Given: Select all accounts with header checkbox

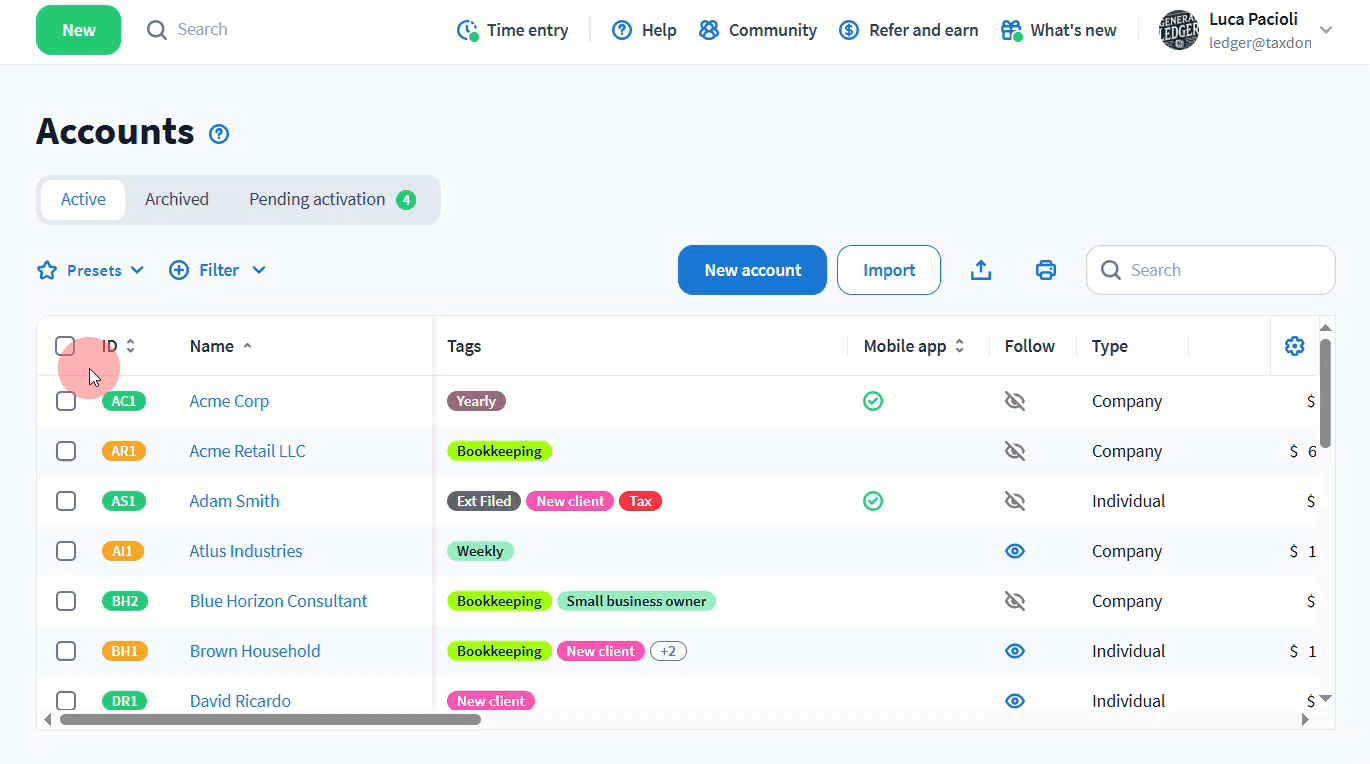Looking at the screenshot, I should point(66,346).
